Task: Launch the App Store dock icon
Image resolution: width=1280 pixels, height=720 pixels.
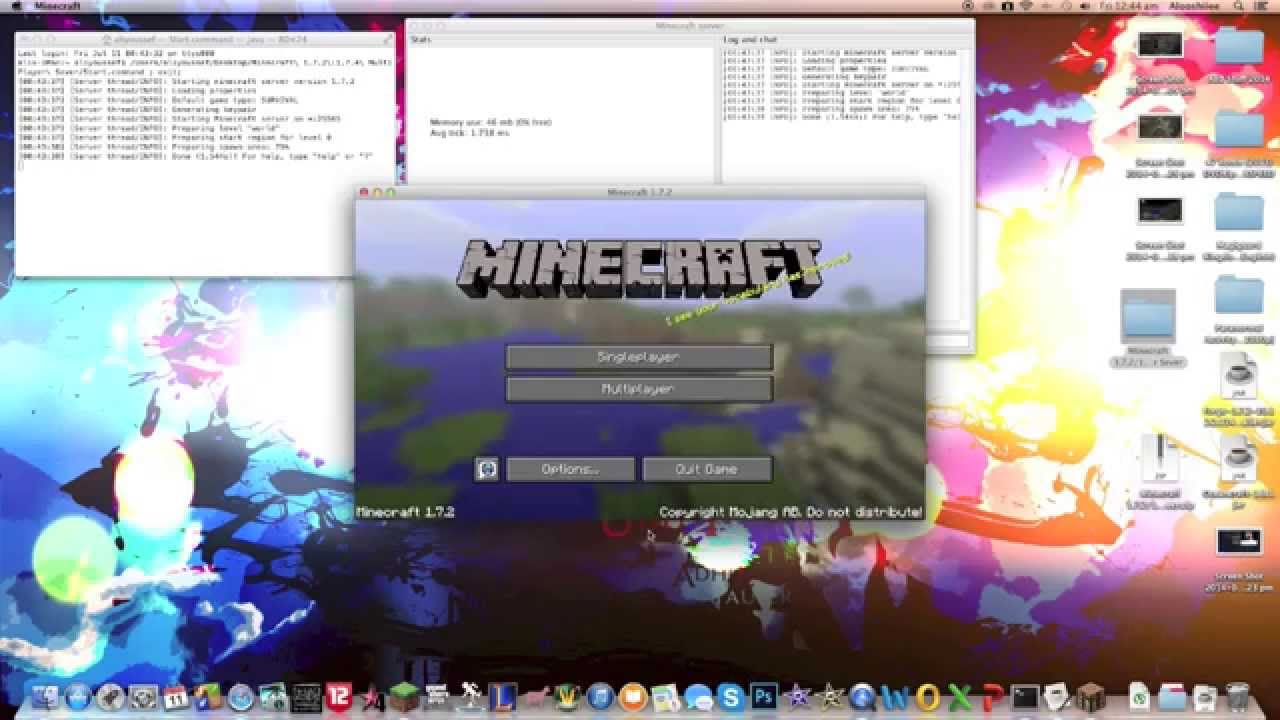Action: [x=77, y=697]
